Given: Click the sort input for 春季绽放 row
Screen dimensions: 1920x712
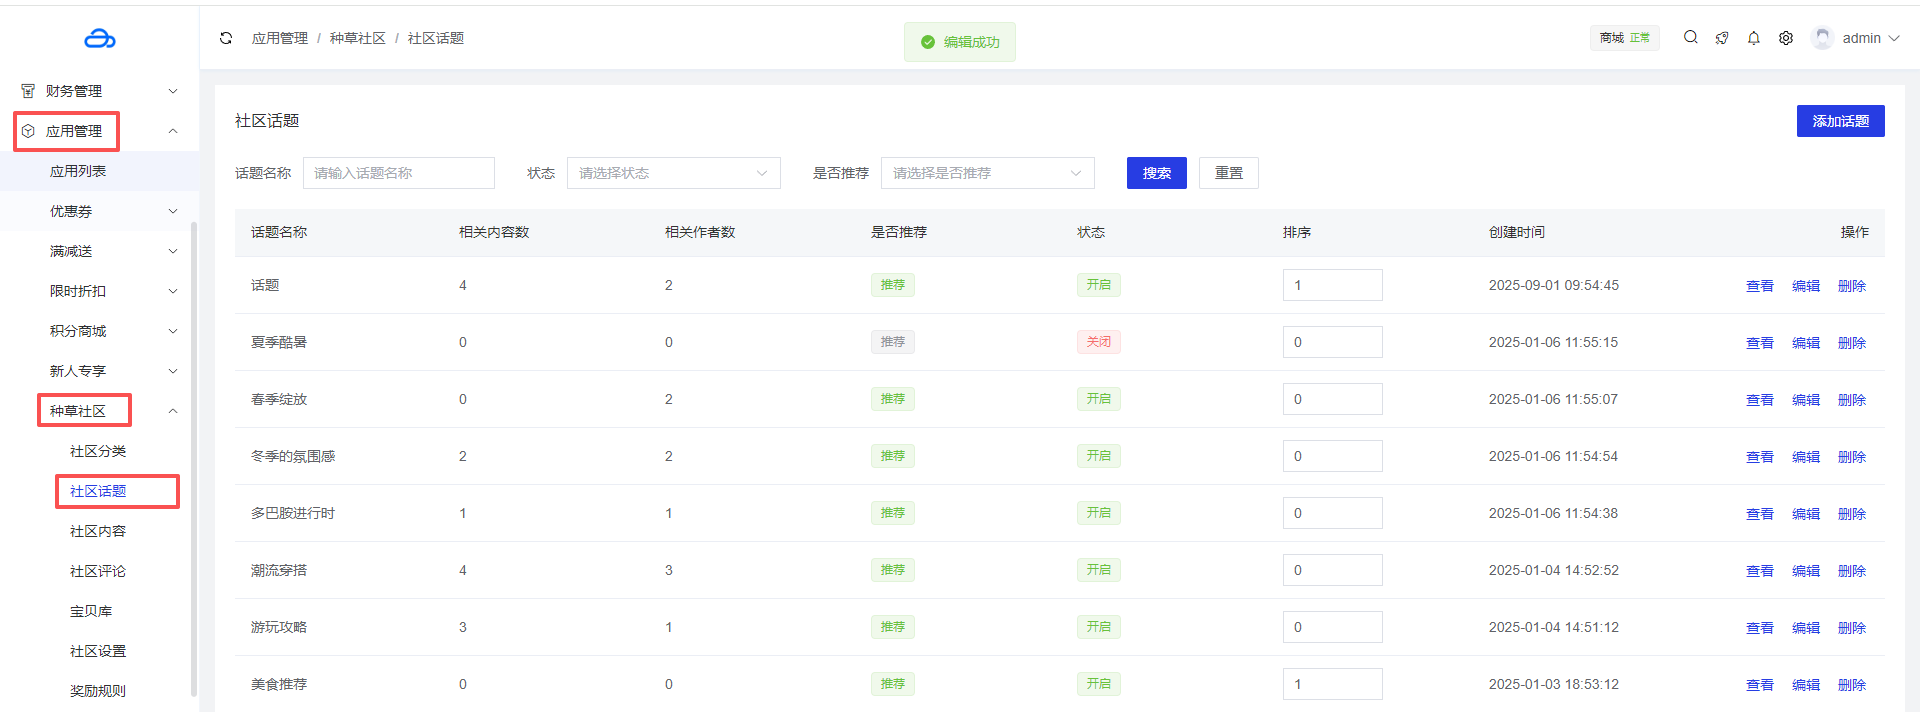Looking at the screenshot, I should 1332,399.
